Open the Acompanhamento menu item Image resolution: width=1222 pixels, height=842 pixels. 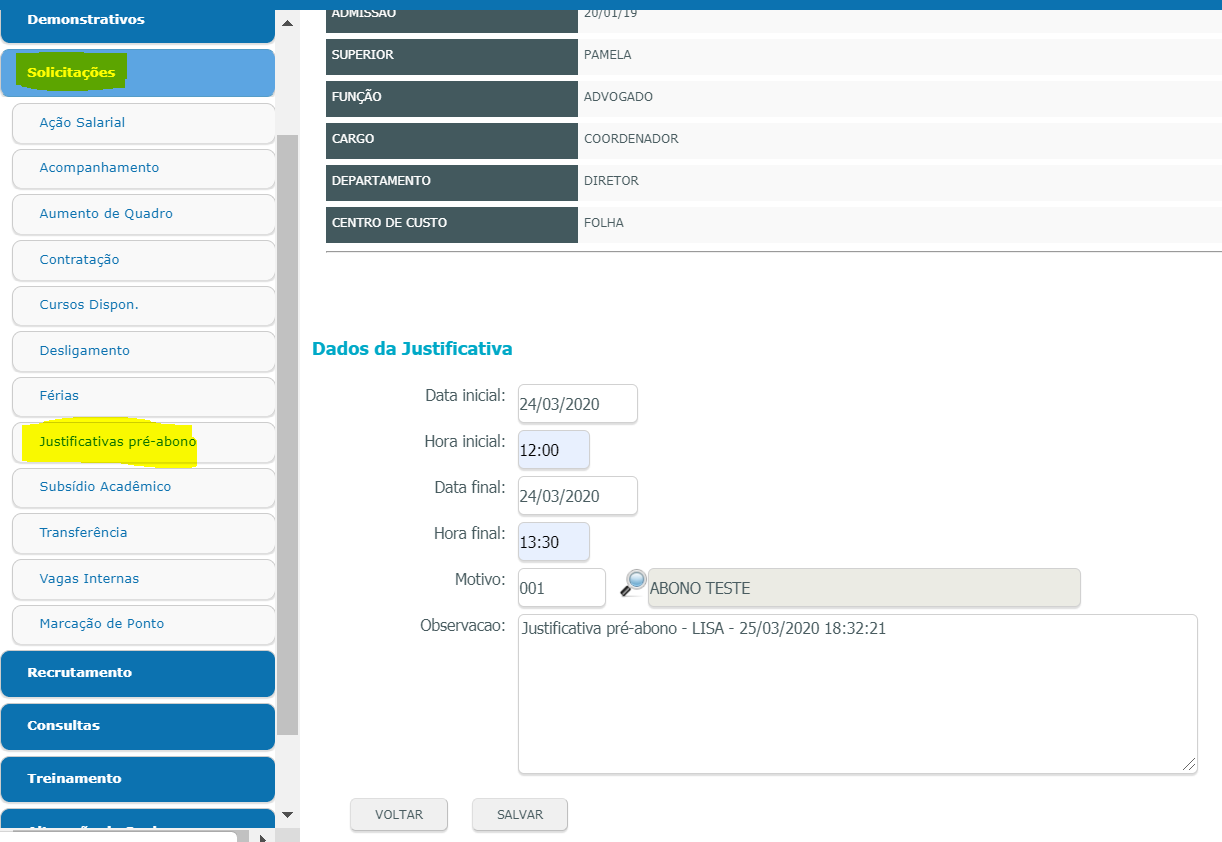click(x=144, y=168)
